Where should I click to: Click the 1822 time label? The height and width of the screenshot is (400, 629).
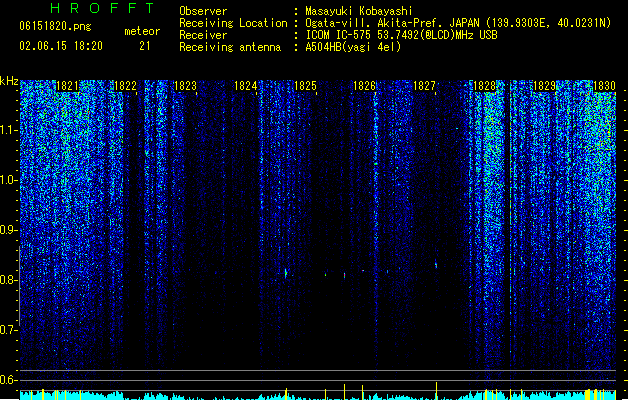126,86
